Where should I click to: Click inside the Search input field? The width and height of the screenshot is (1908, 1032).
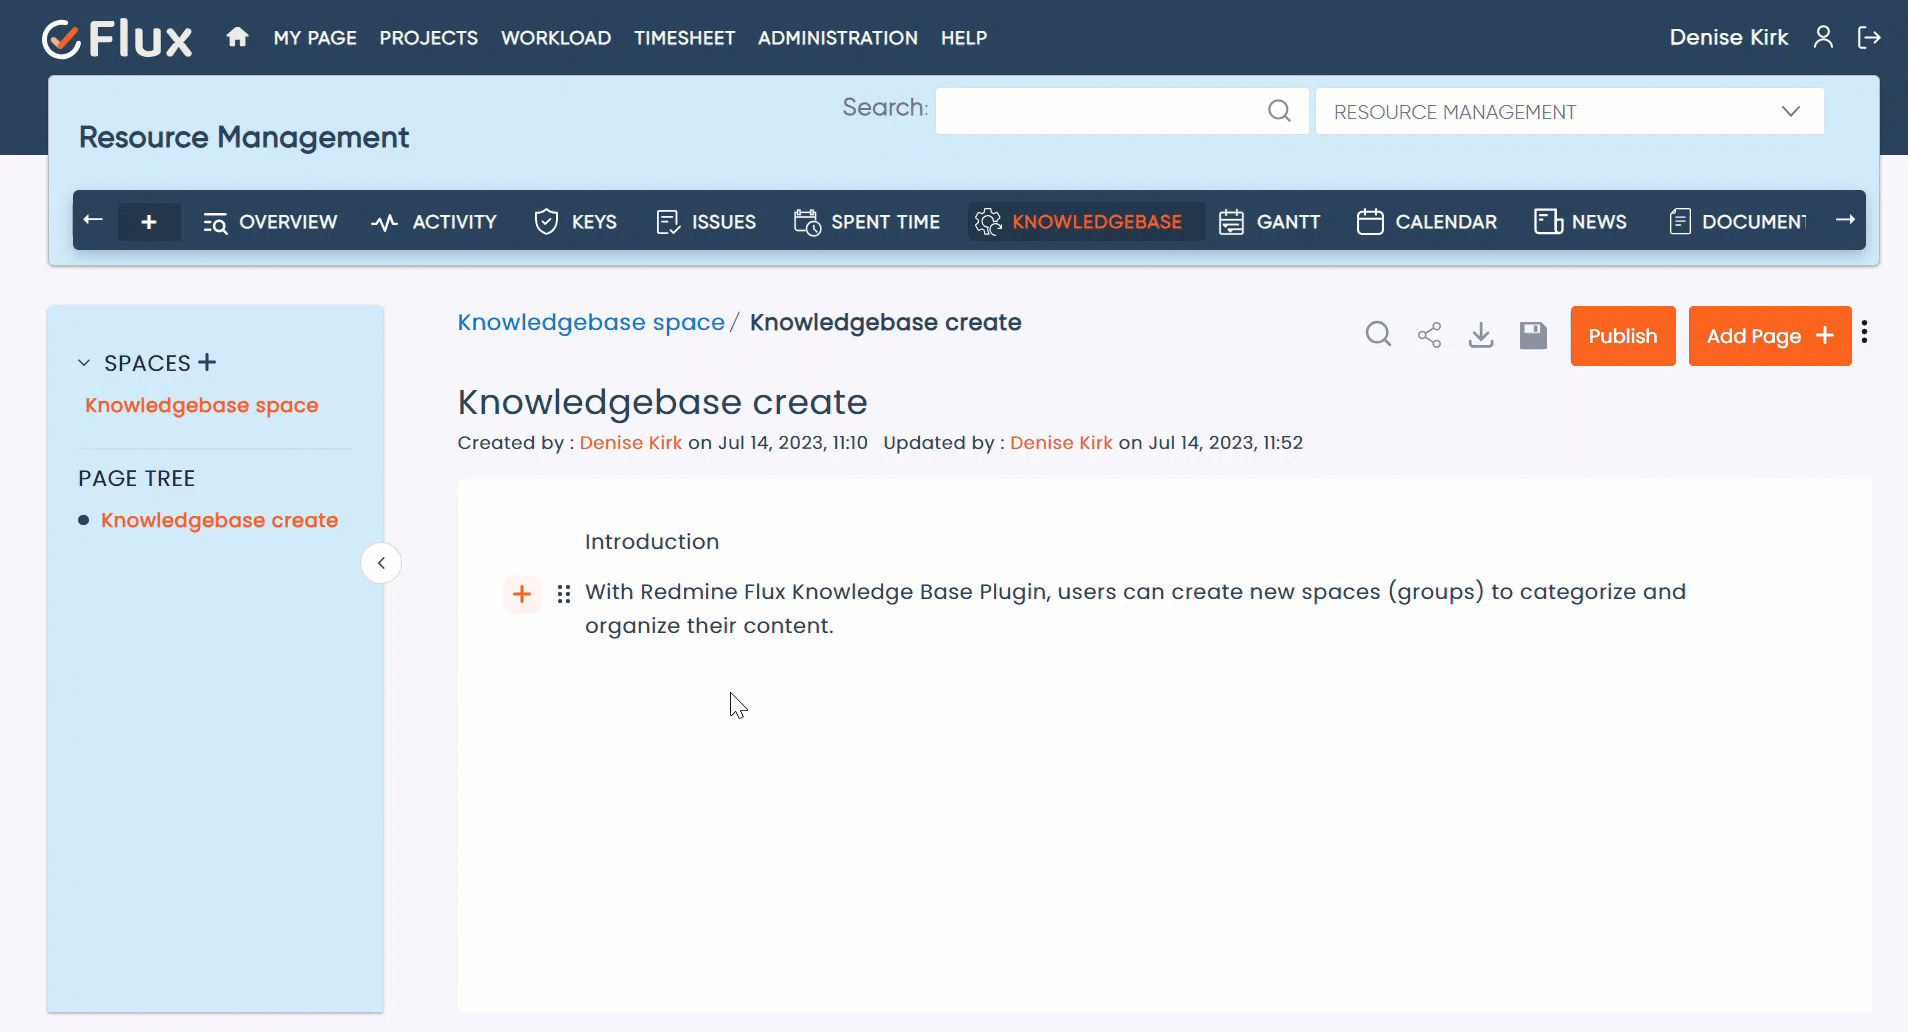click(1100, 111)
